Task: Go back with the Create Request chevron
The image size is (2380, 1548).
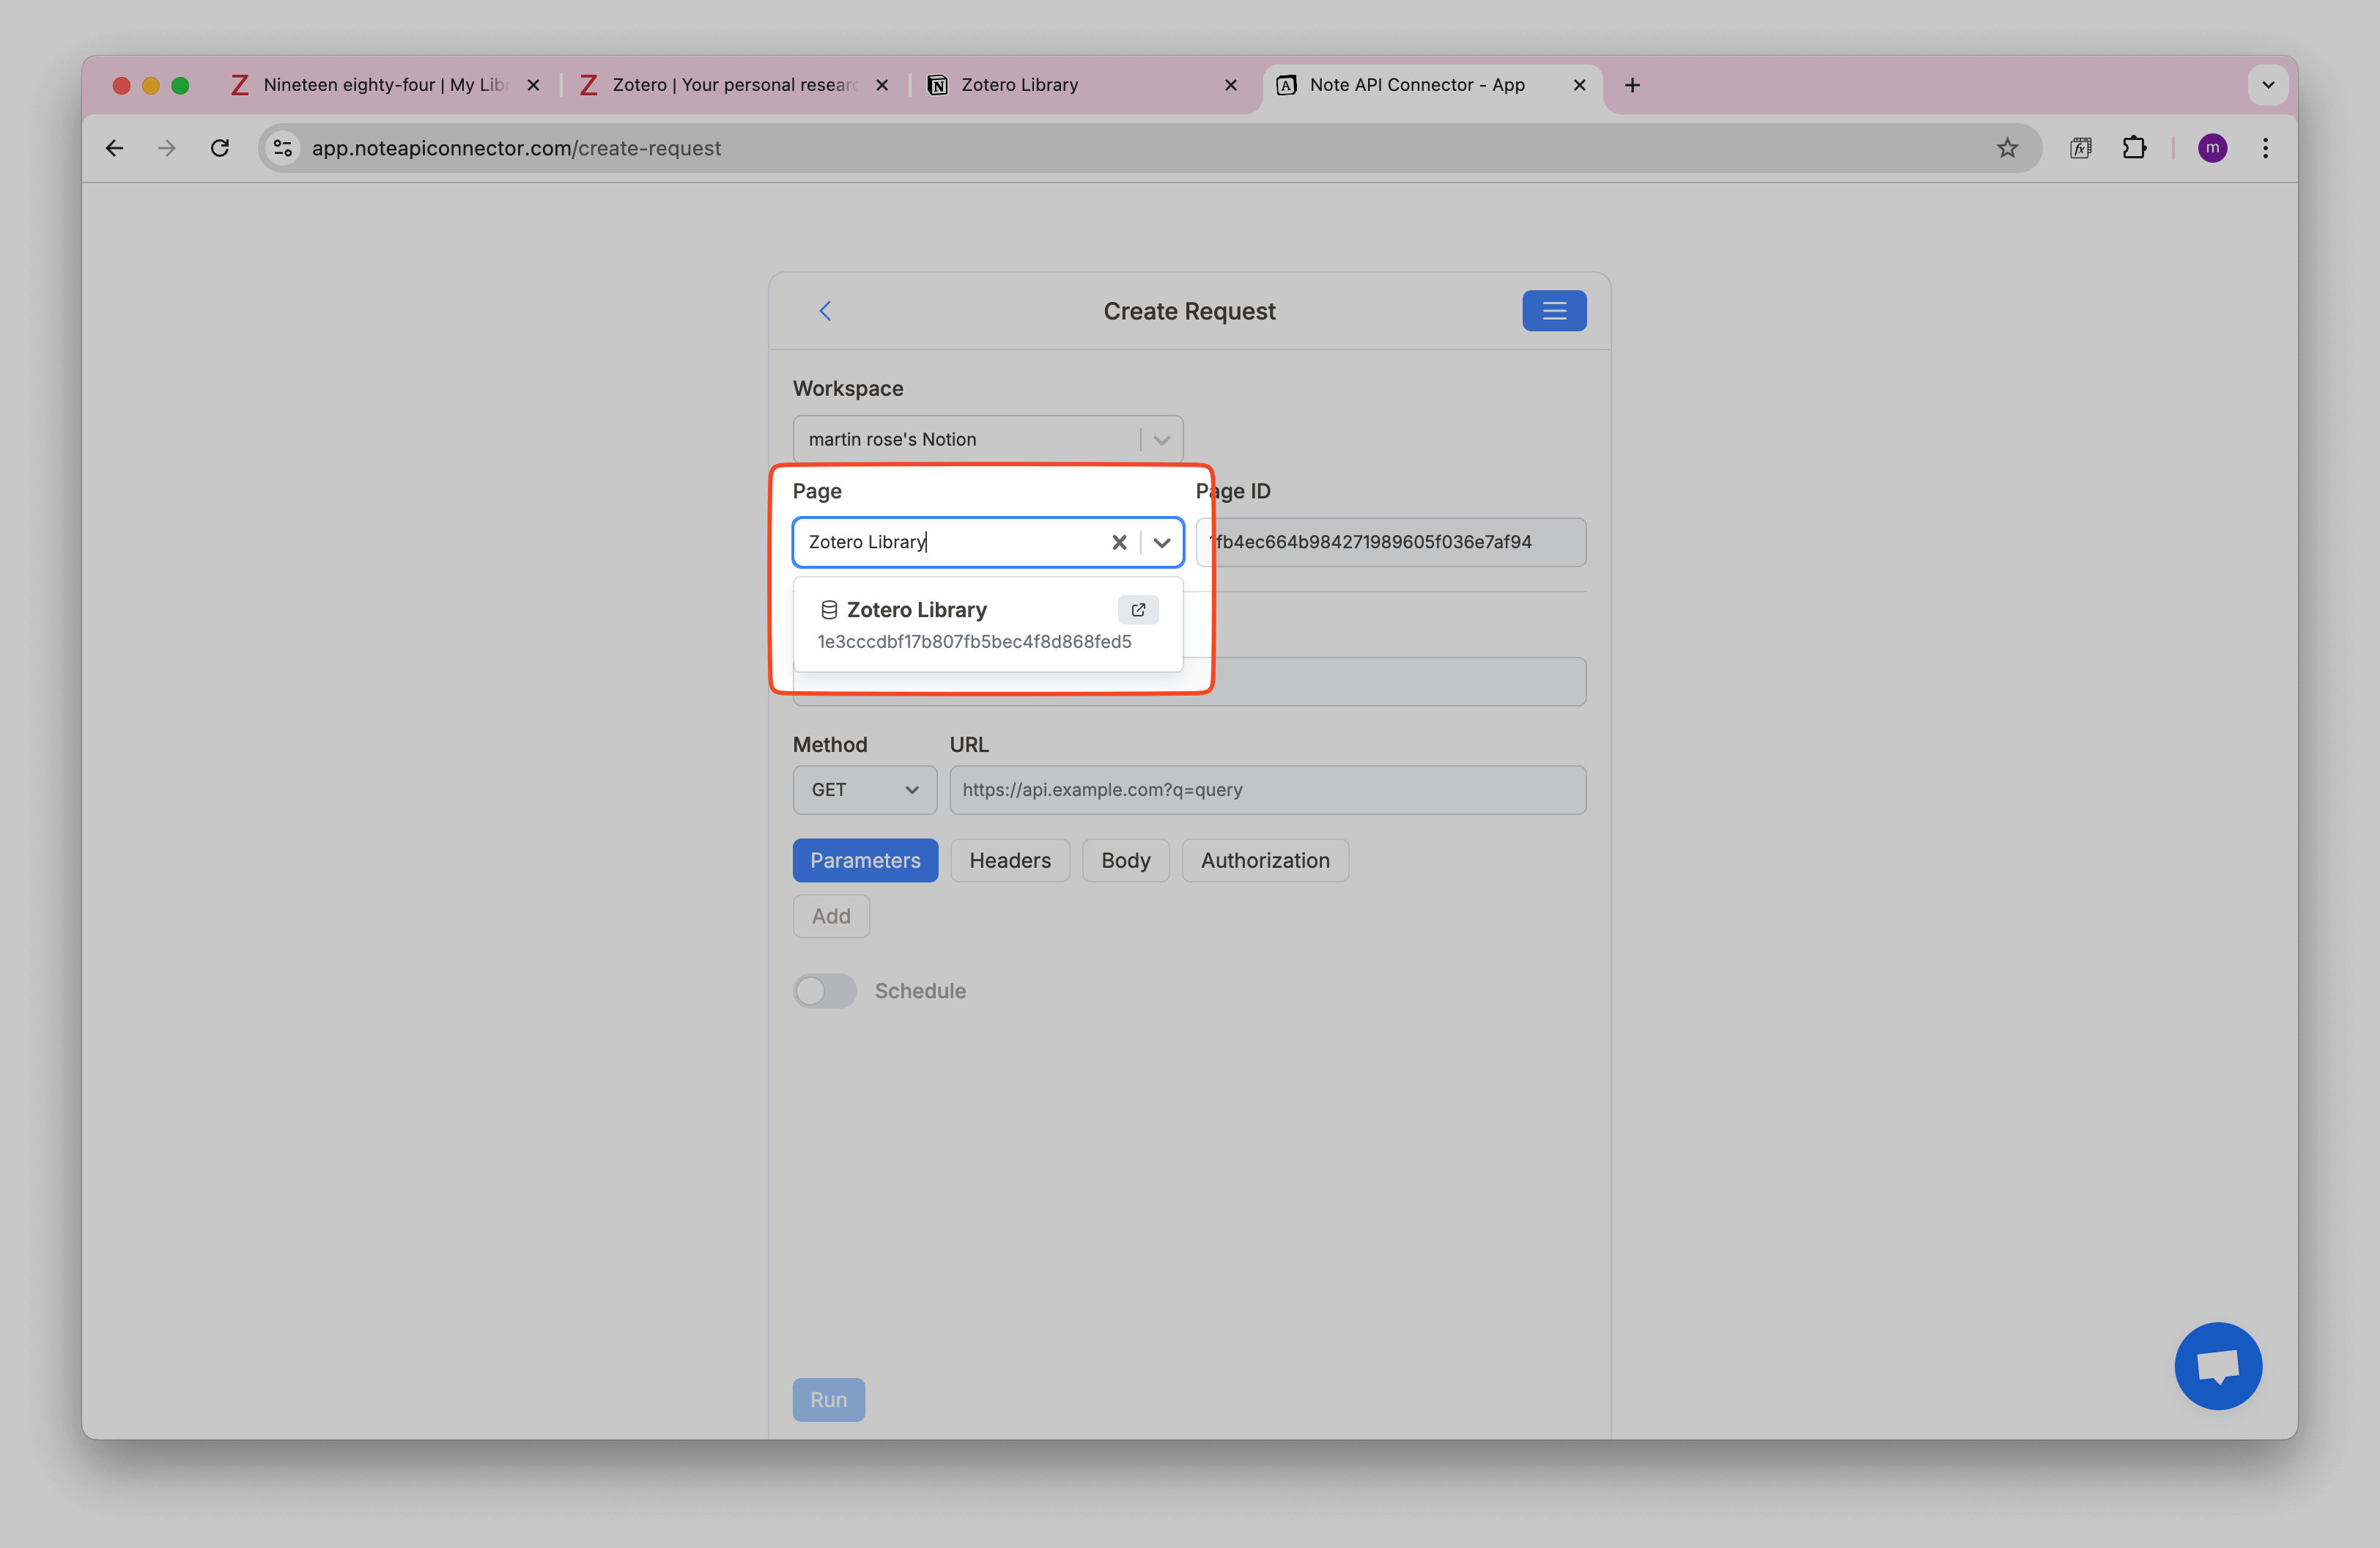Action: click(x=825, y=311)
